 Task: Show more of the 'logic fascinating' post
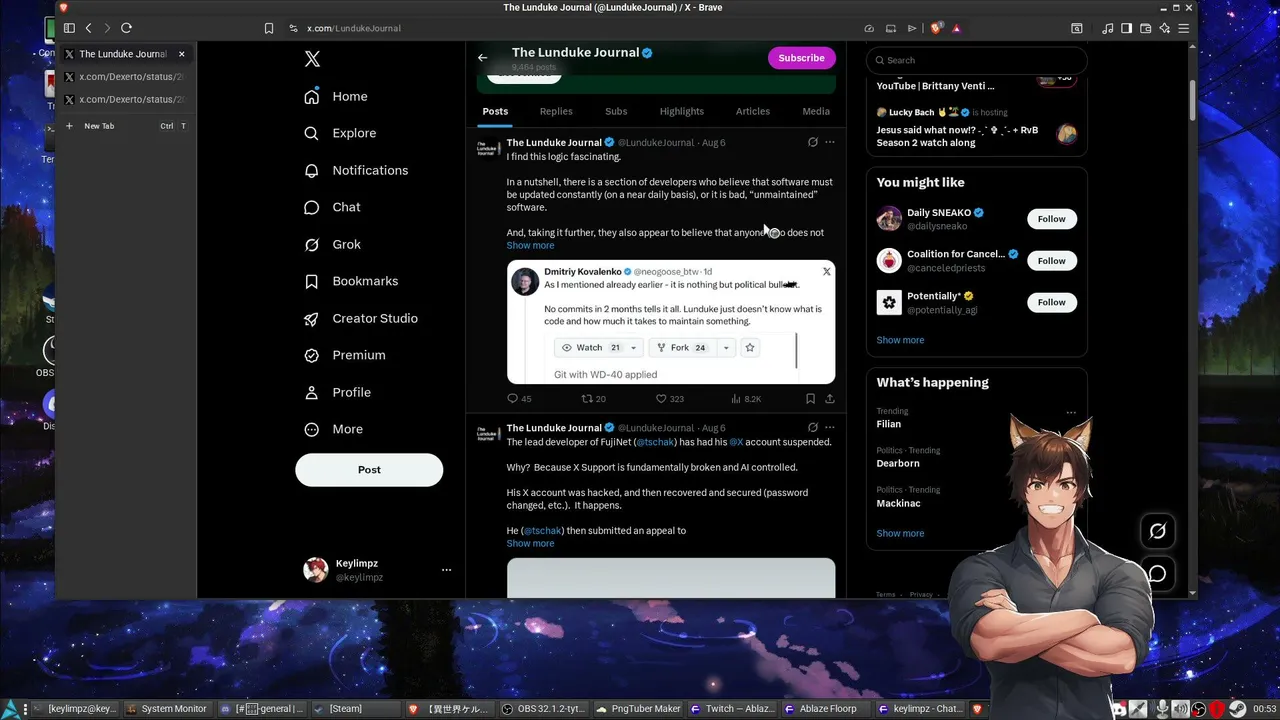coord(530,246)
